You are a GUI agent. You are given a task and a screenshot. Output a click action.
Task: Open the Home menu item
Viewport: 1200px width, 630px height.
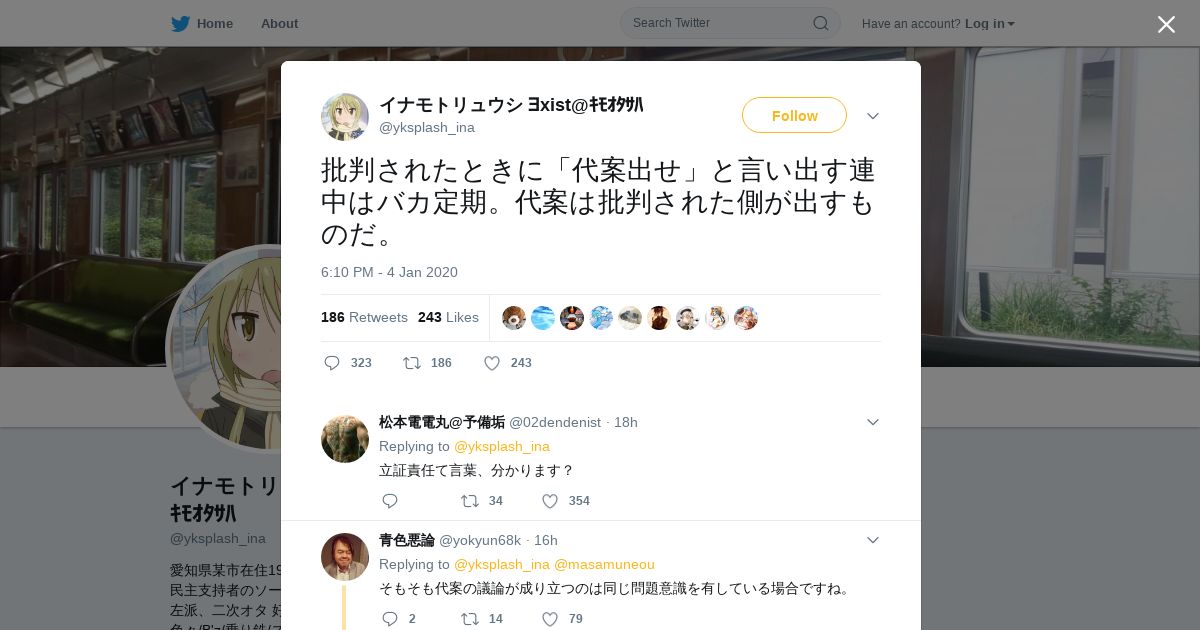pyautogui.click(x=215, y=24)
